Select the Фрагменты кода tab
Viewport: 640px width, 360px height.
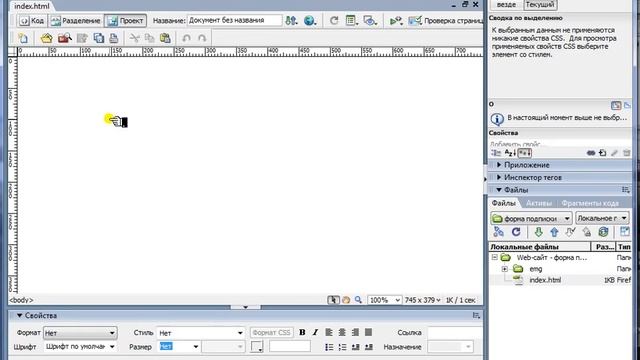pyautogui.click(x=590, y=203)
